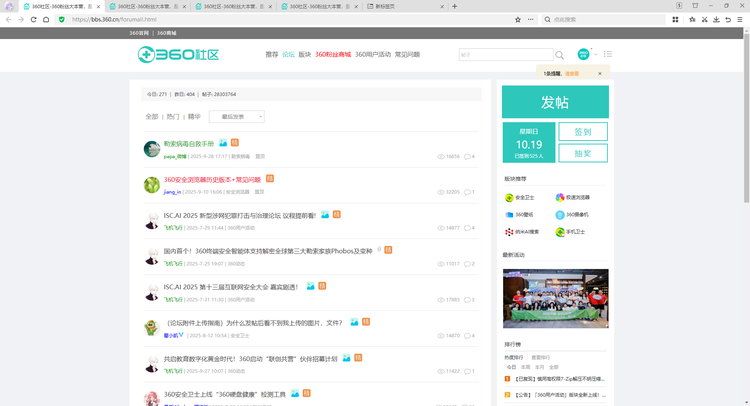This screenshot has height=406, width=750.
Task: Filter posts by 热门
Action: pos(173,117)
